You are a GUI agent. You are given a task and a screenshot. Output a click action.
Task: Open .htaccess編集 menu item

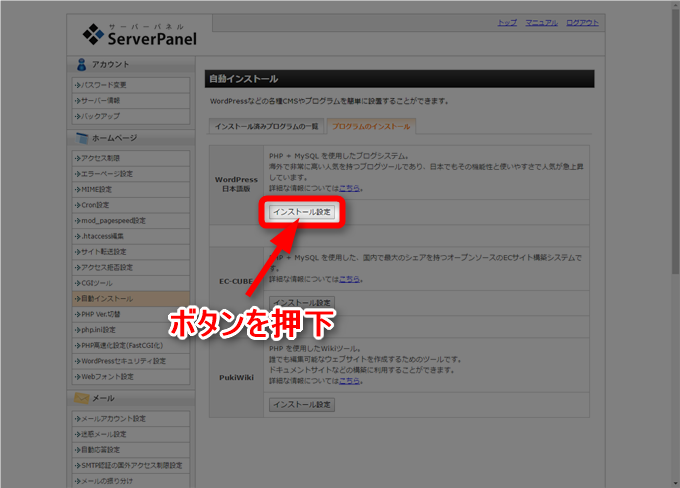coord(131,236)
